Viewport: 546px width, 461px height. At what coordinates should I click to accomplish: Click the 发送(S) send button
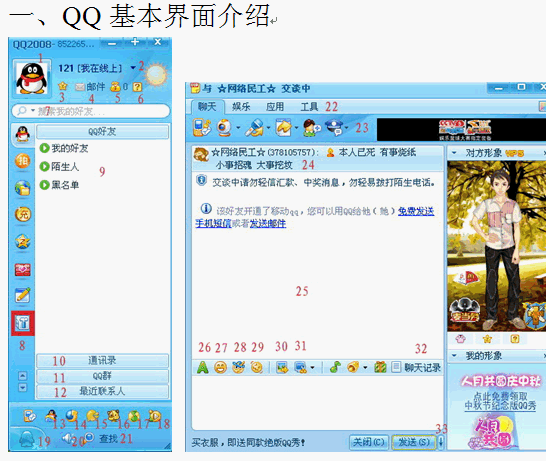click(x=414, y=443)
